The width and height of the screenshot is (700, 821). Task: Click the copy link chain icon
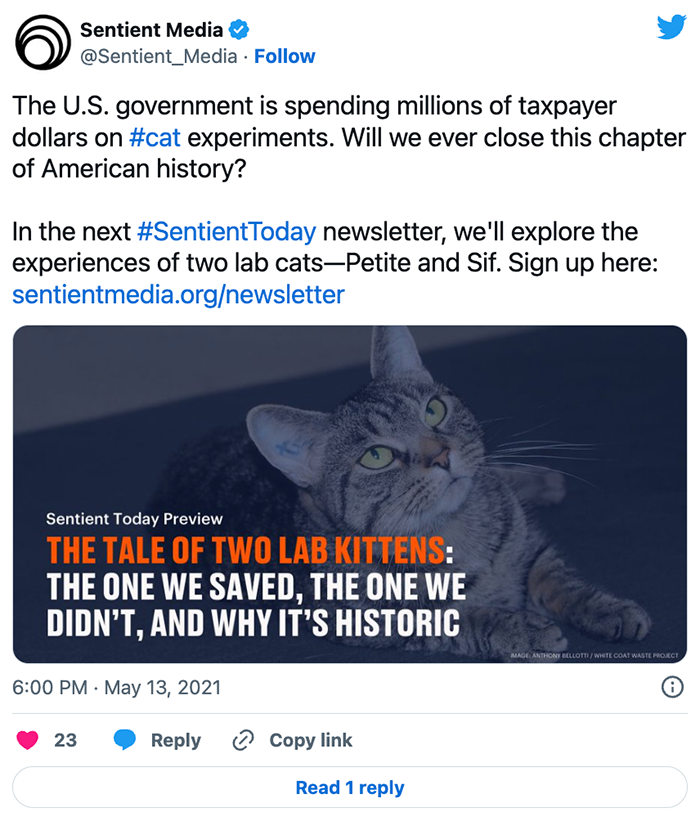pos(242,740)
